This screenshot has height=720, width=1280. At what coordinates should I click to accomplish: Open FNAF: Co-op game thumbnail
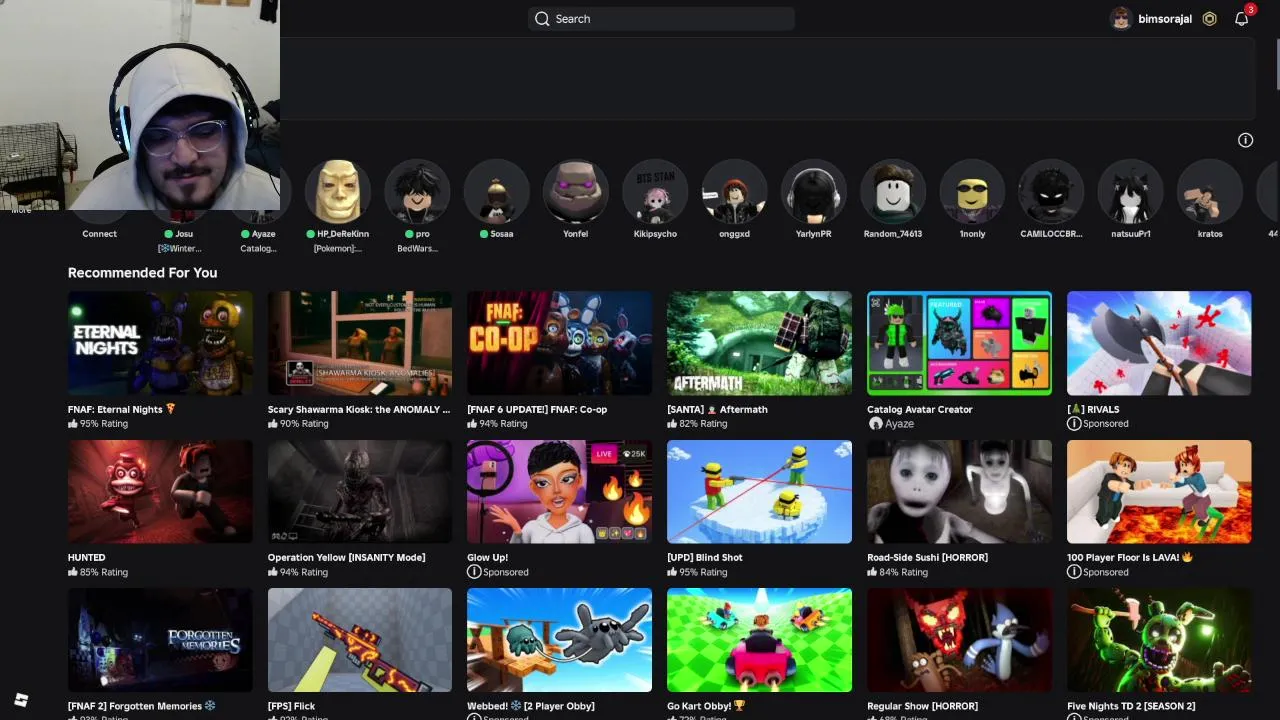559,343
